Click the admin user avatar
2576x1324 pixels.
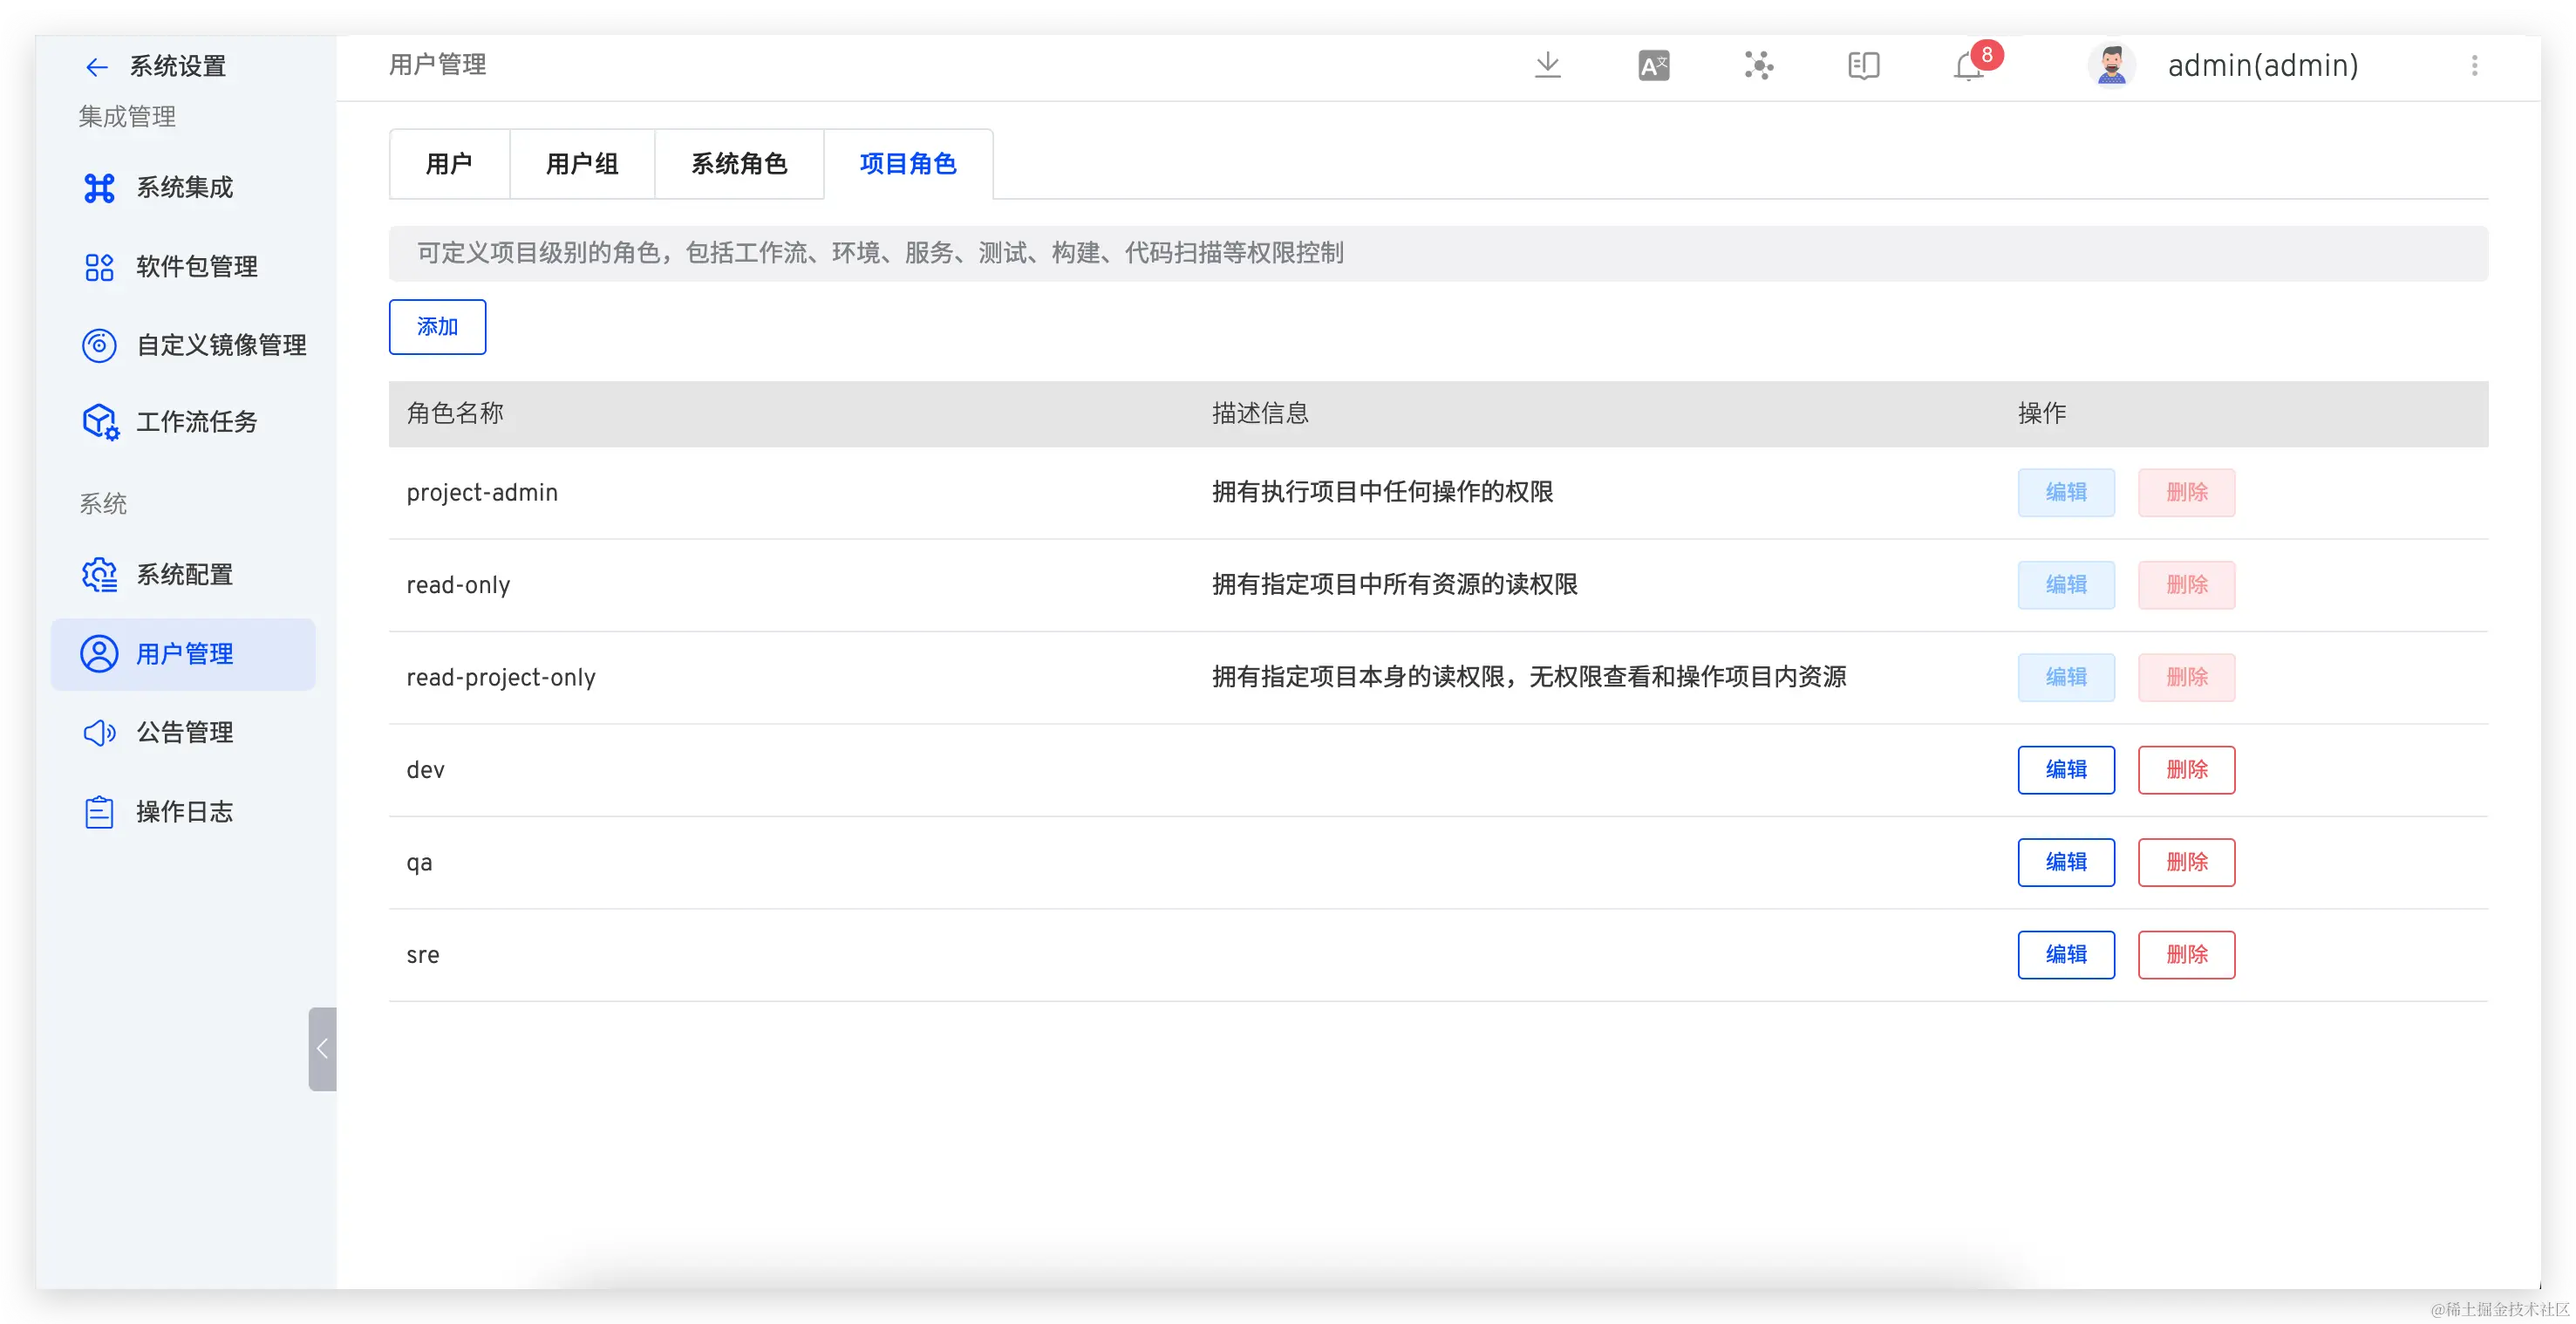2111,66
